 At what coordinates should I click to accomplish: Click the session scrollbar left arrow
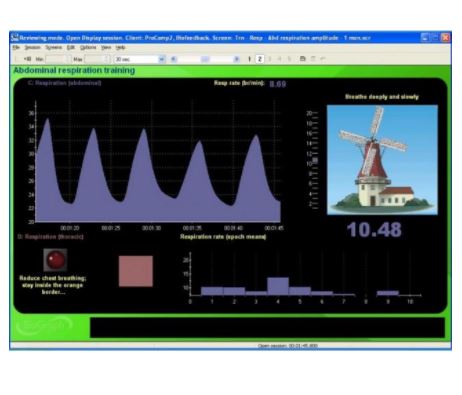(173, 59)
